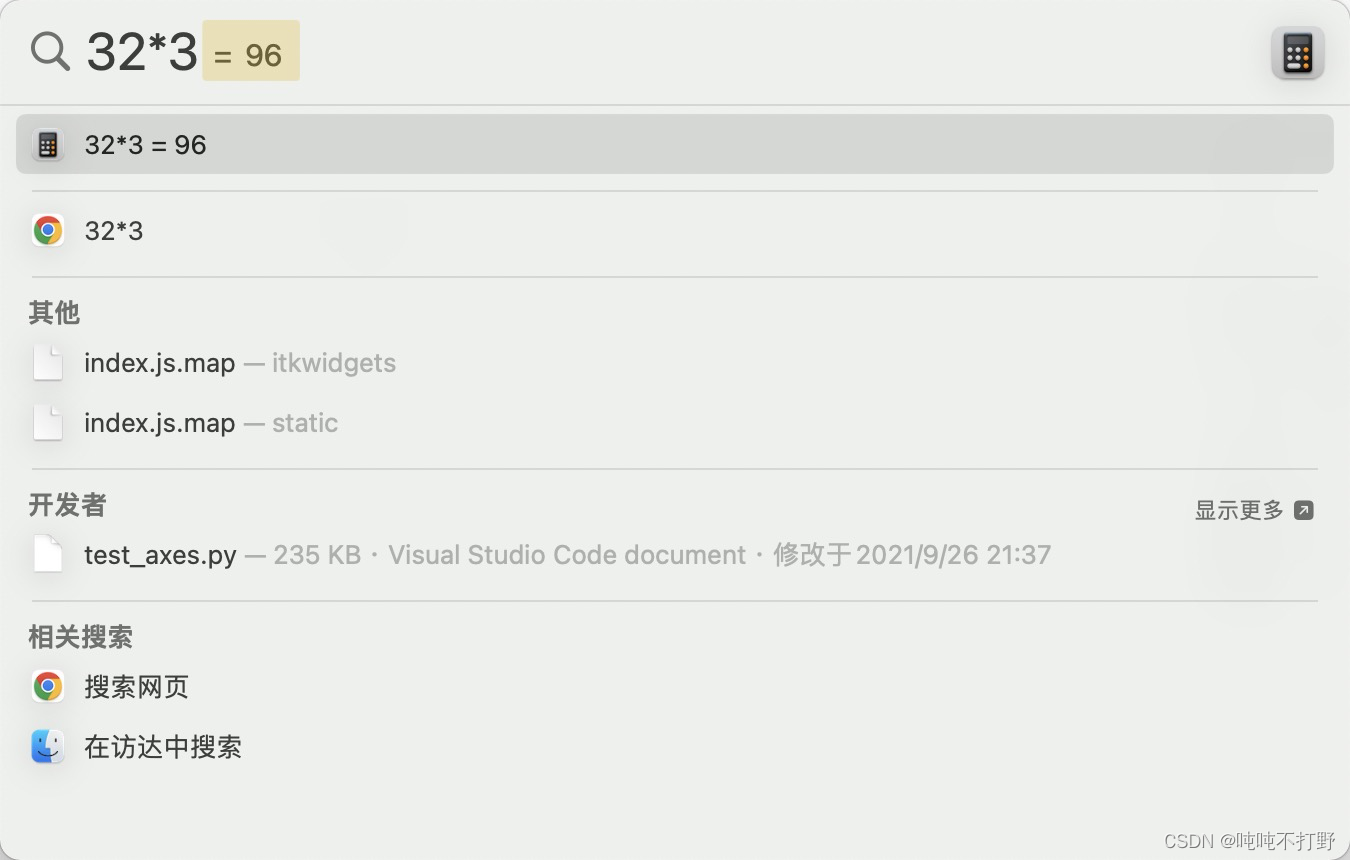The width and height of the screenshot is (1350, 860).
Task: Click file icon of index.js.map itkwidgets
Action: tap(48, 363)
